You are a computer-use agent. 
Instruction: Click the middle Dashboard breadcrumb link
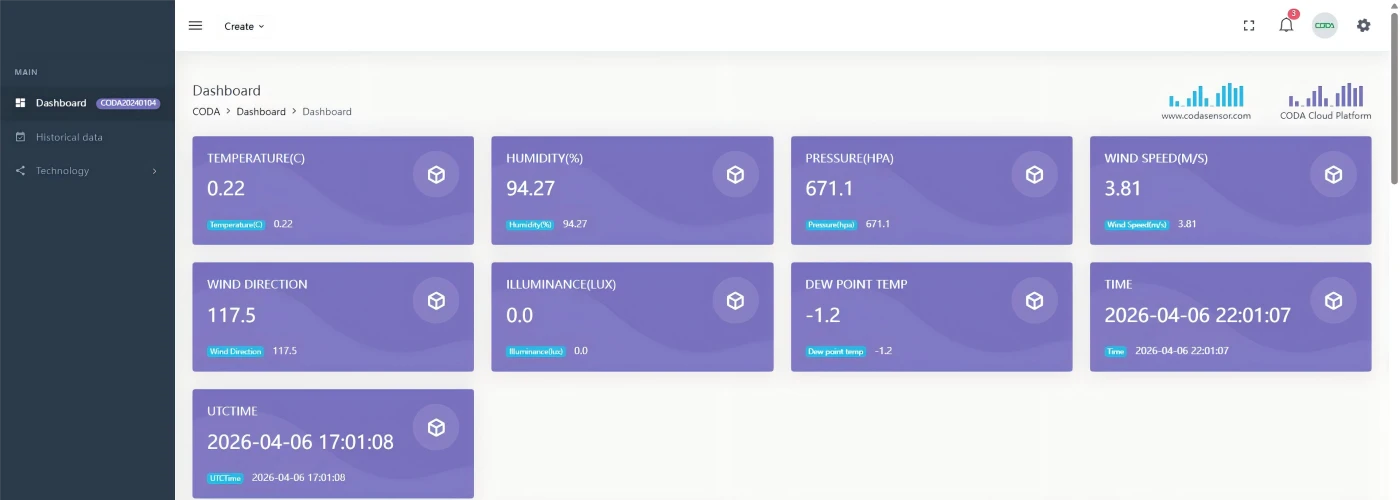coord(261,112)
